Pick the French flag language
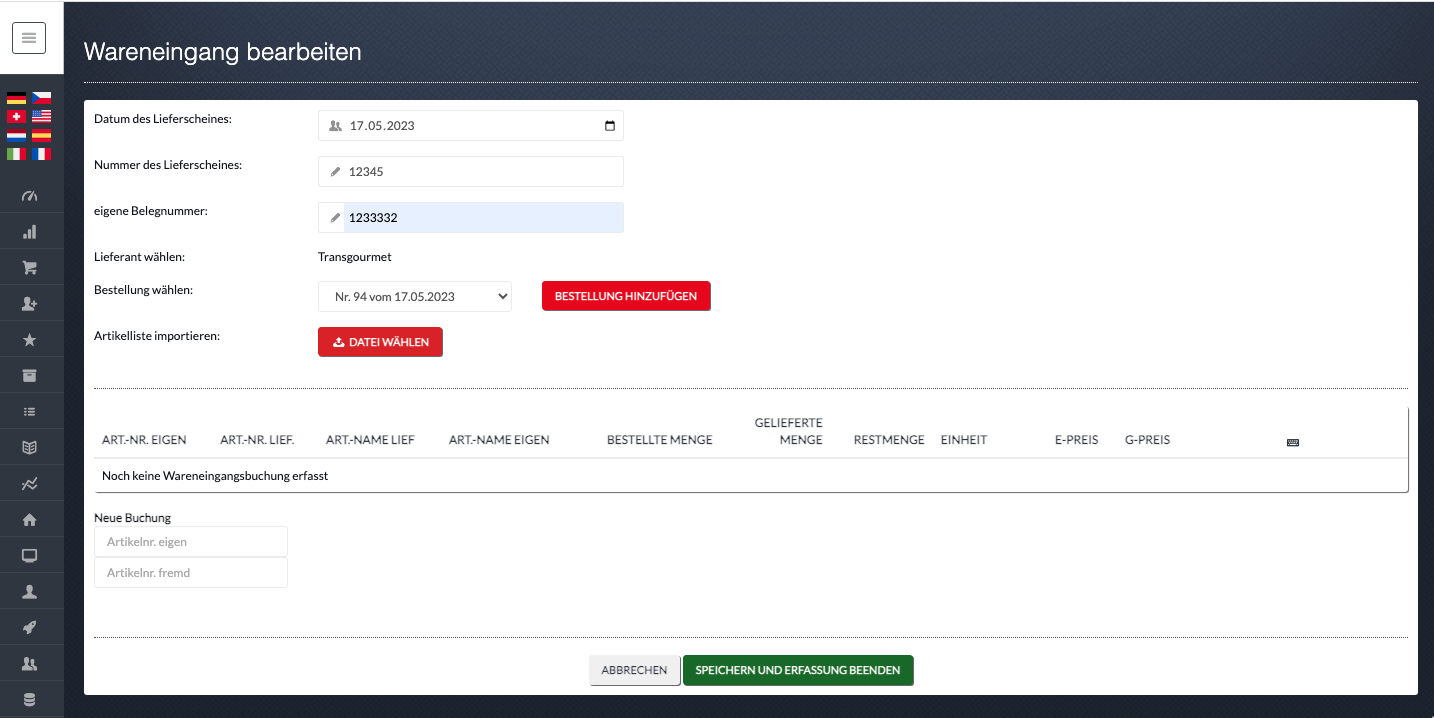Image resolution: width=1434 pixels, height=718 pixels. click(x=41, y=154)
